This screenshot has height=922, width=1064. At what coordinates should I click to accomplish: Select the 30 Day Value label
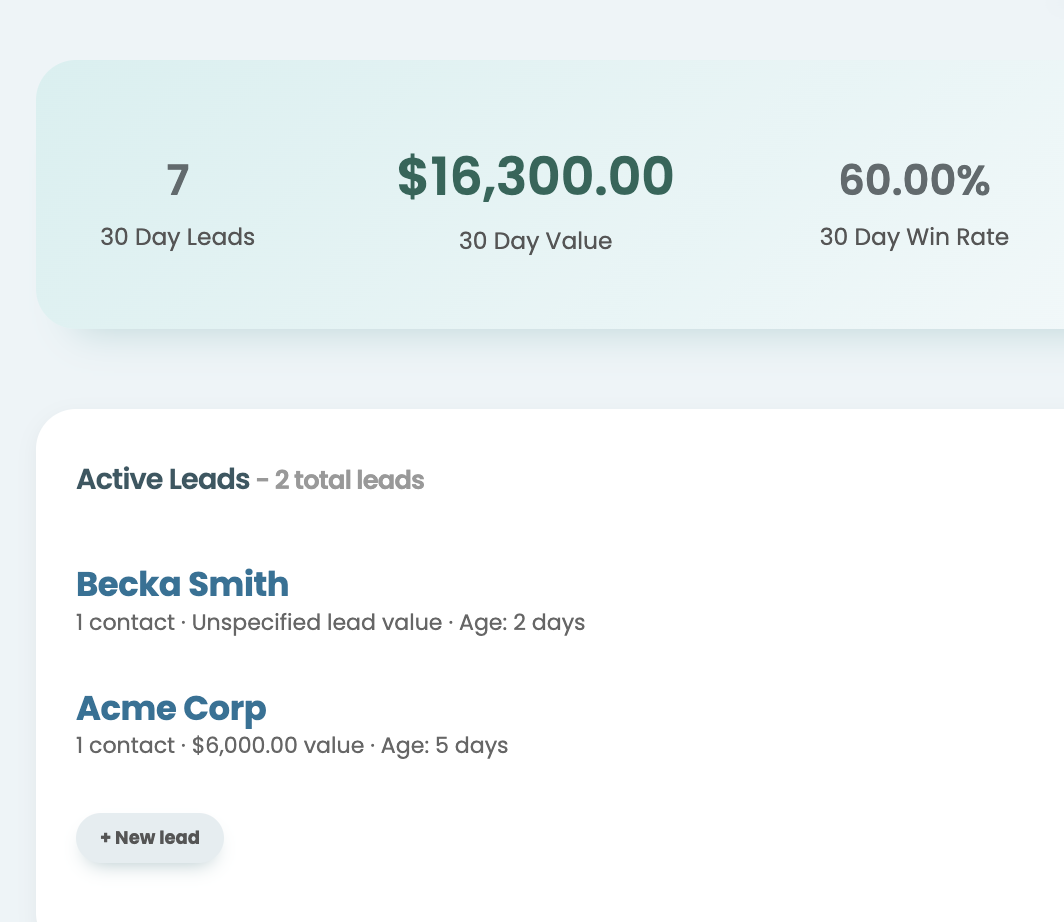(x=535, y=241)
